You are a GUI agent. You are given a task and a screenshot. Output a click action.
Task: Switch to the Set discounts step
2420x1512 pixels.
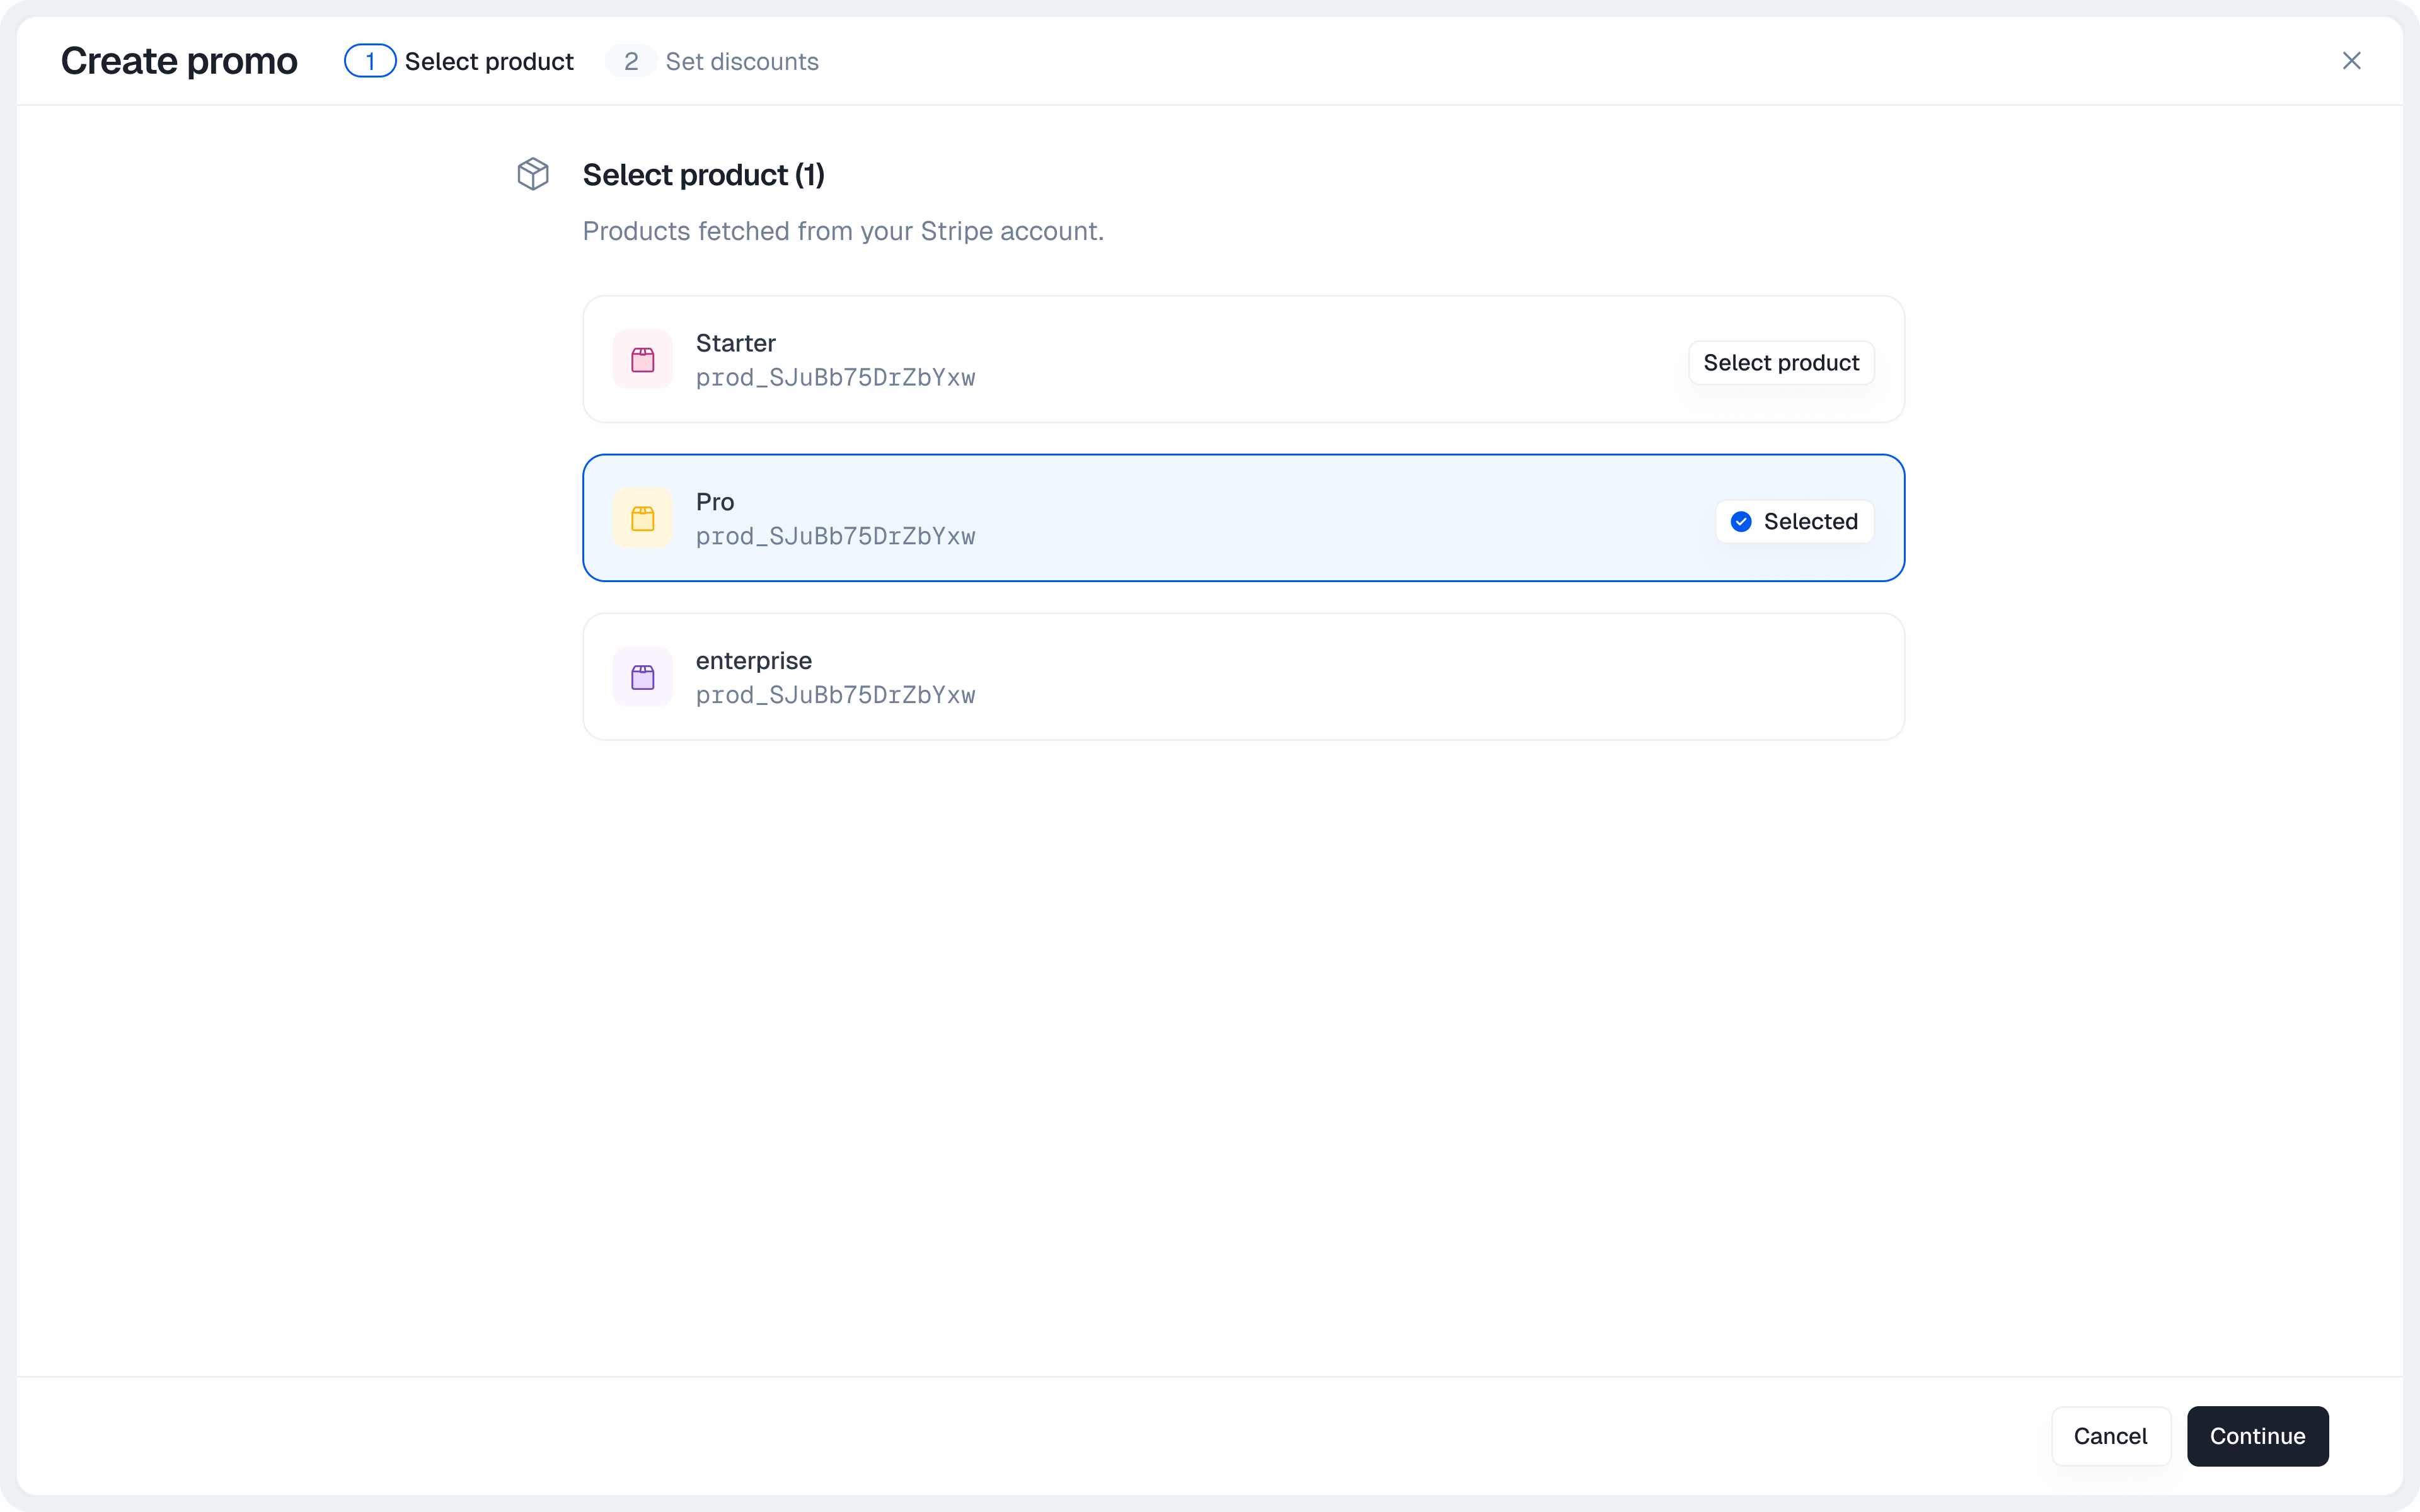tap(742, 61)
